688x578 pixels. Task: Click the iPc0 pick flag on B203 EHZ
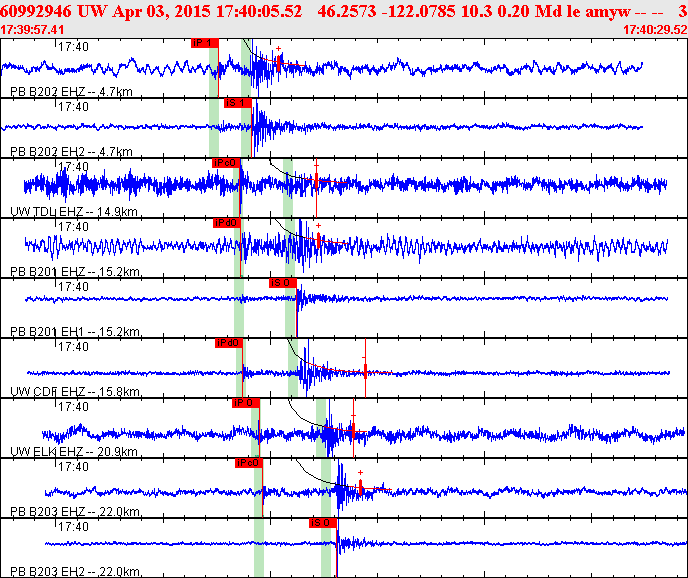[x=248, y=463]
